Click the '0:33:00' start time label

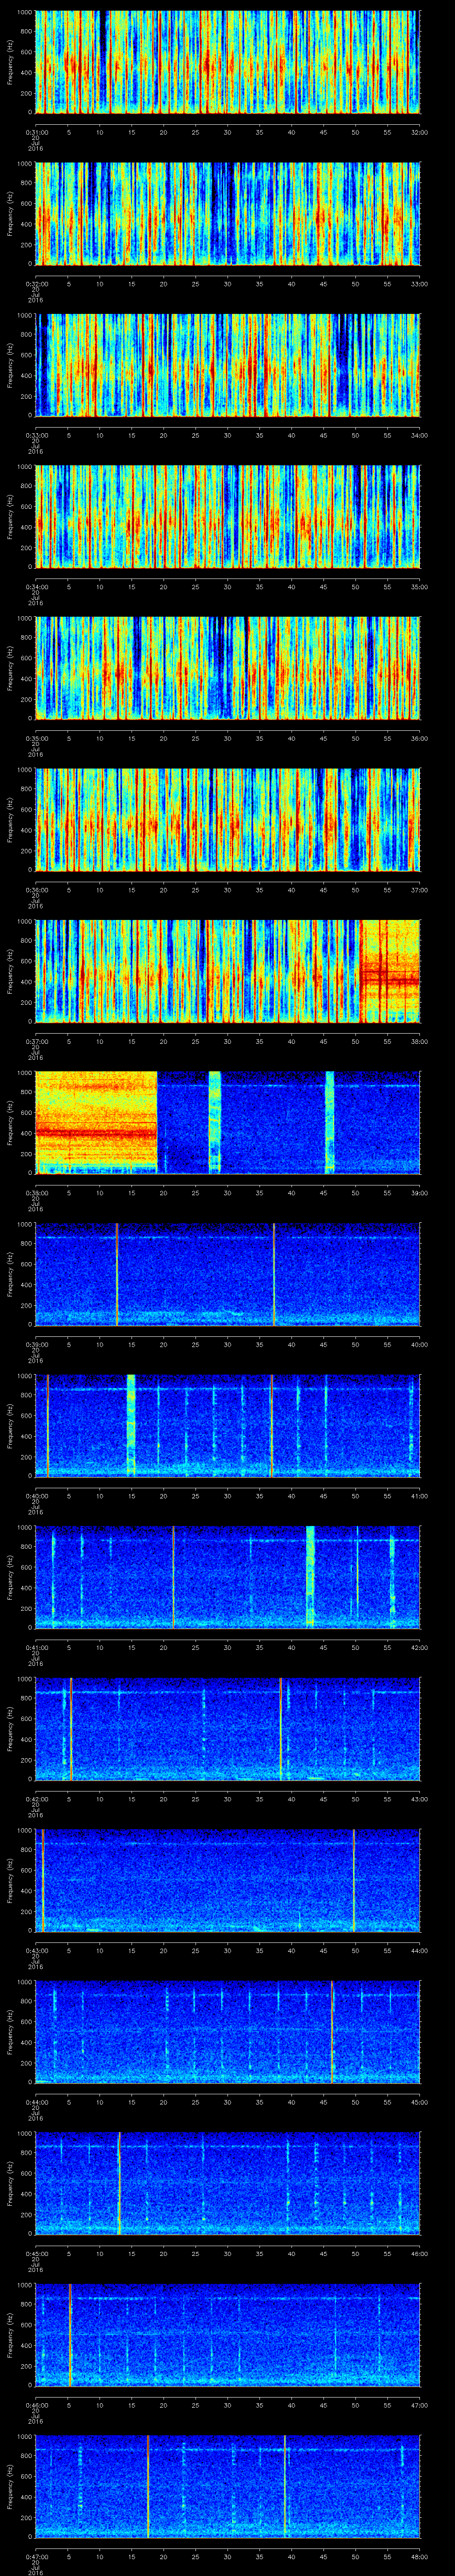click(36, 434)
